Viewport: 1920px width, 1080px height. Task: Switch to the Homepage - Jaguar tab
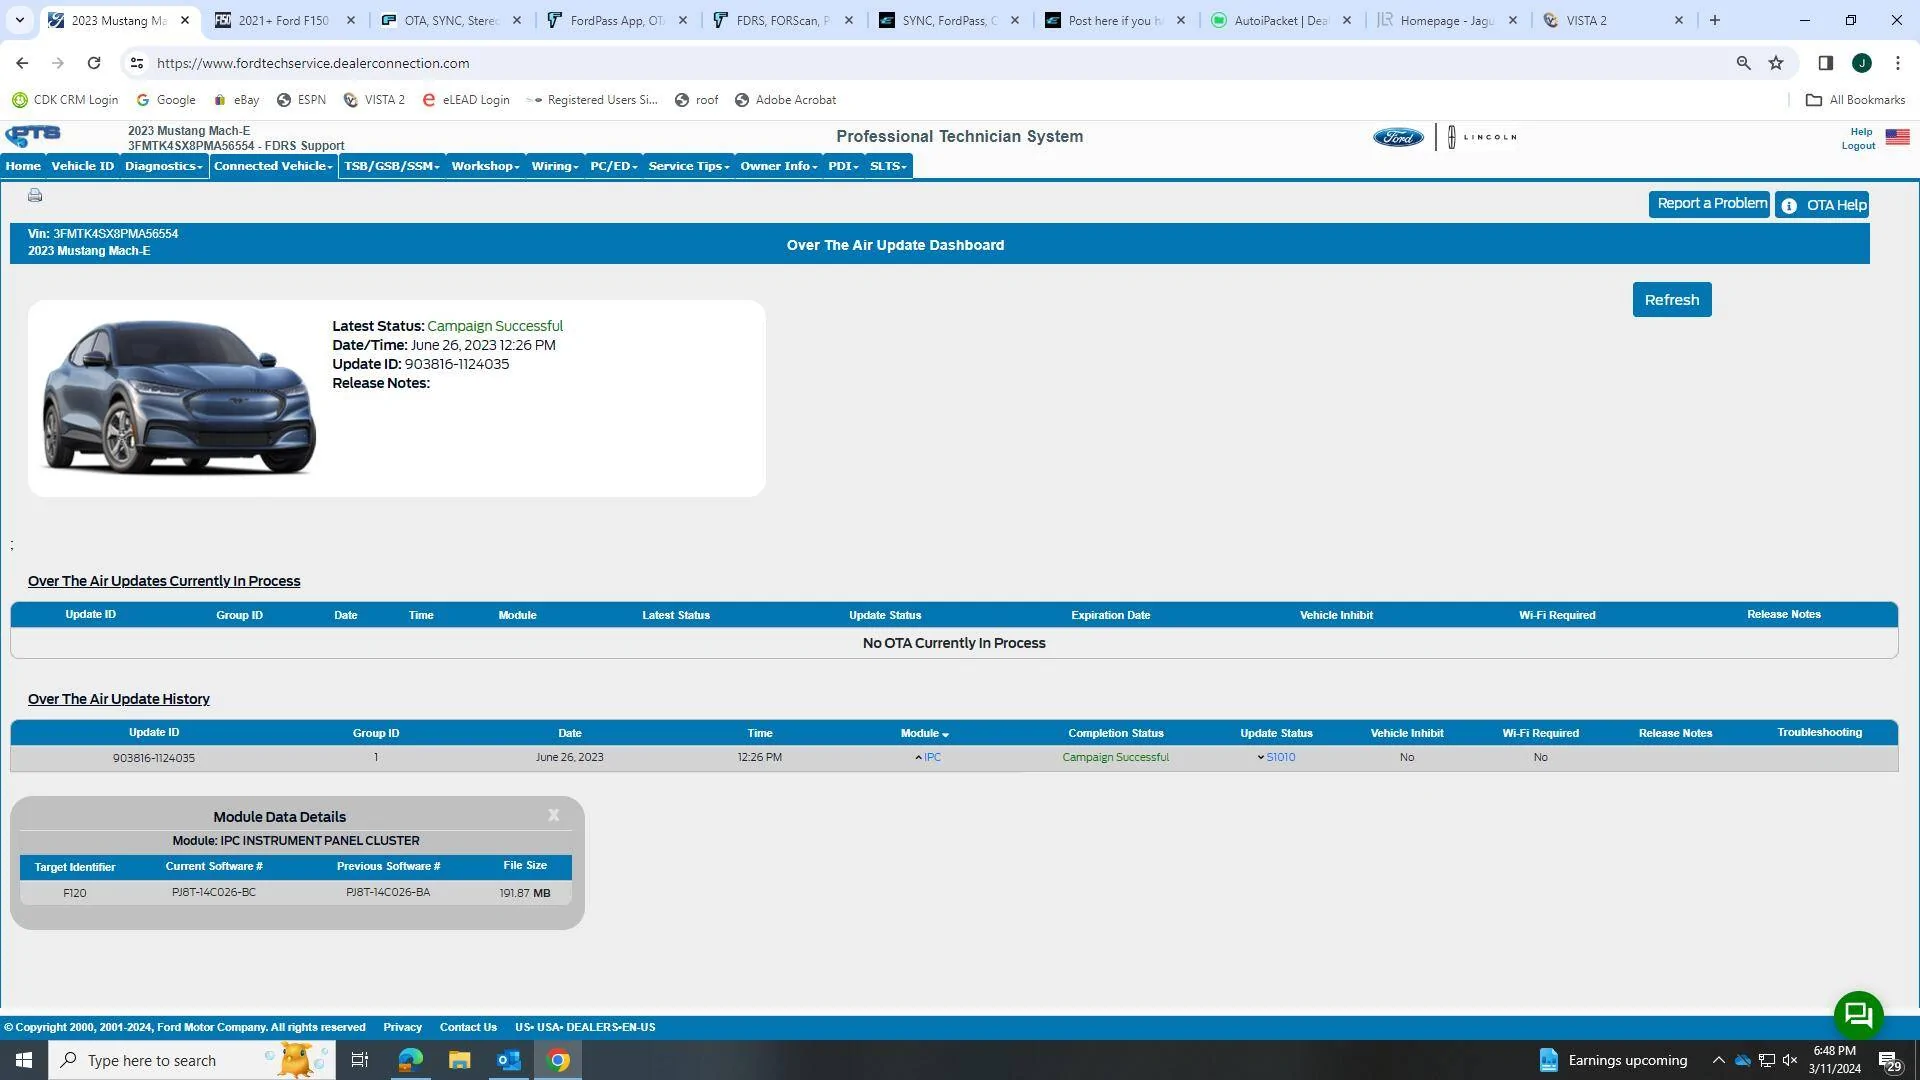point(1447,20)
